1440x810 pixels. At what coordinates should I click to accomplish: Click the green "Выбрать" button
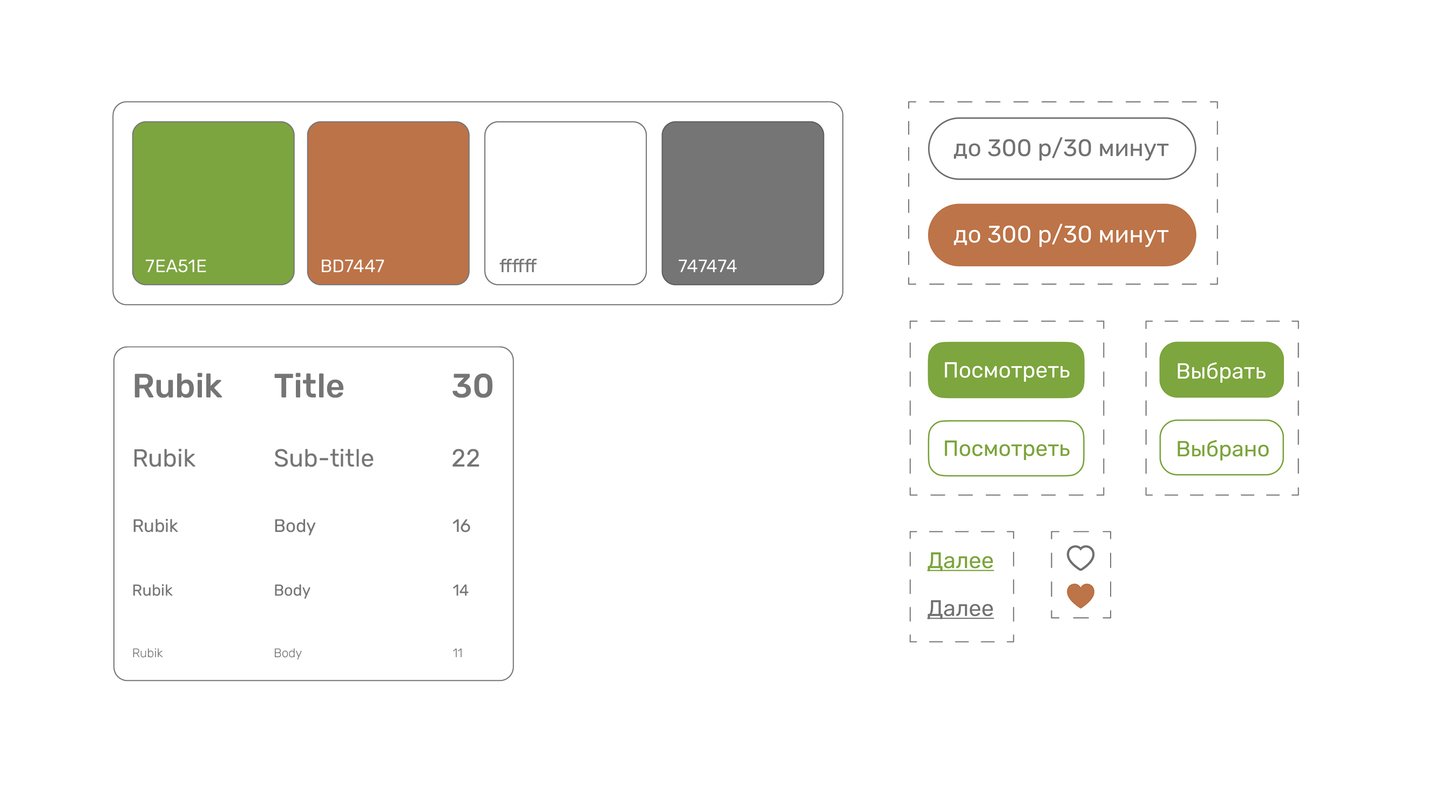pos(1221,371)
